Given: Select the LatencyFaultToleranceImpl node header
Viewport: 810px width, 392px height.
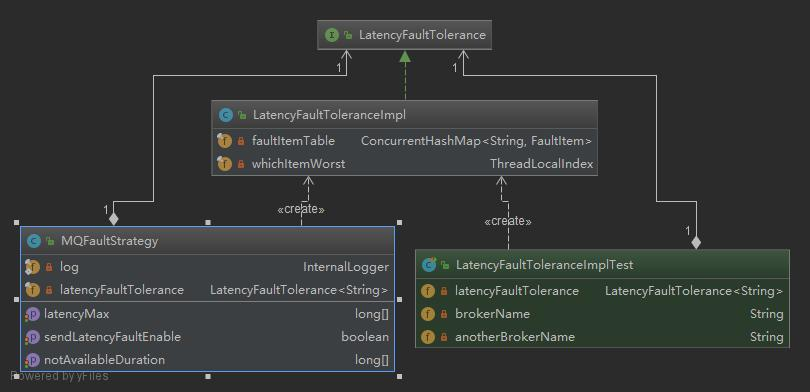Looking at the screenshot, I should click(x=404, y=115).
